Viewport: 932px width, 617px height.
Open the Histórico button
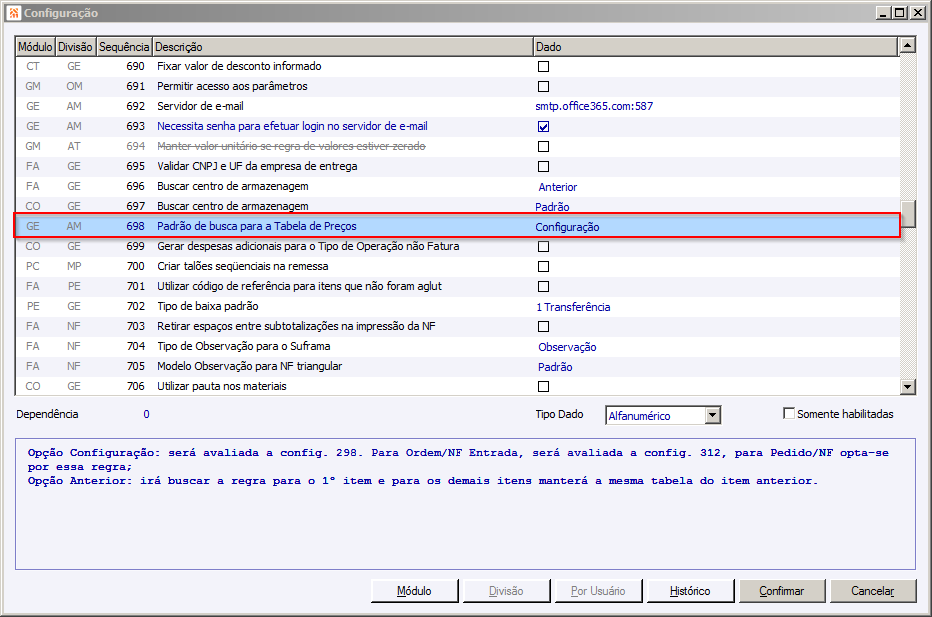tap(690, 591)
